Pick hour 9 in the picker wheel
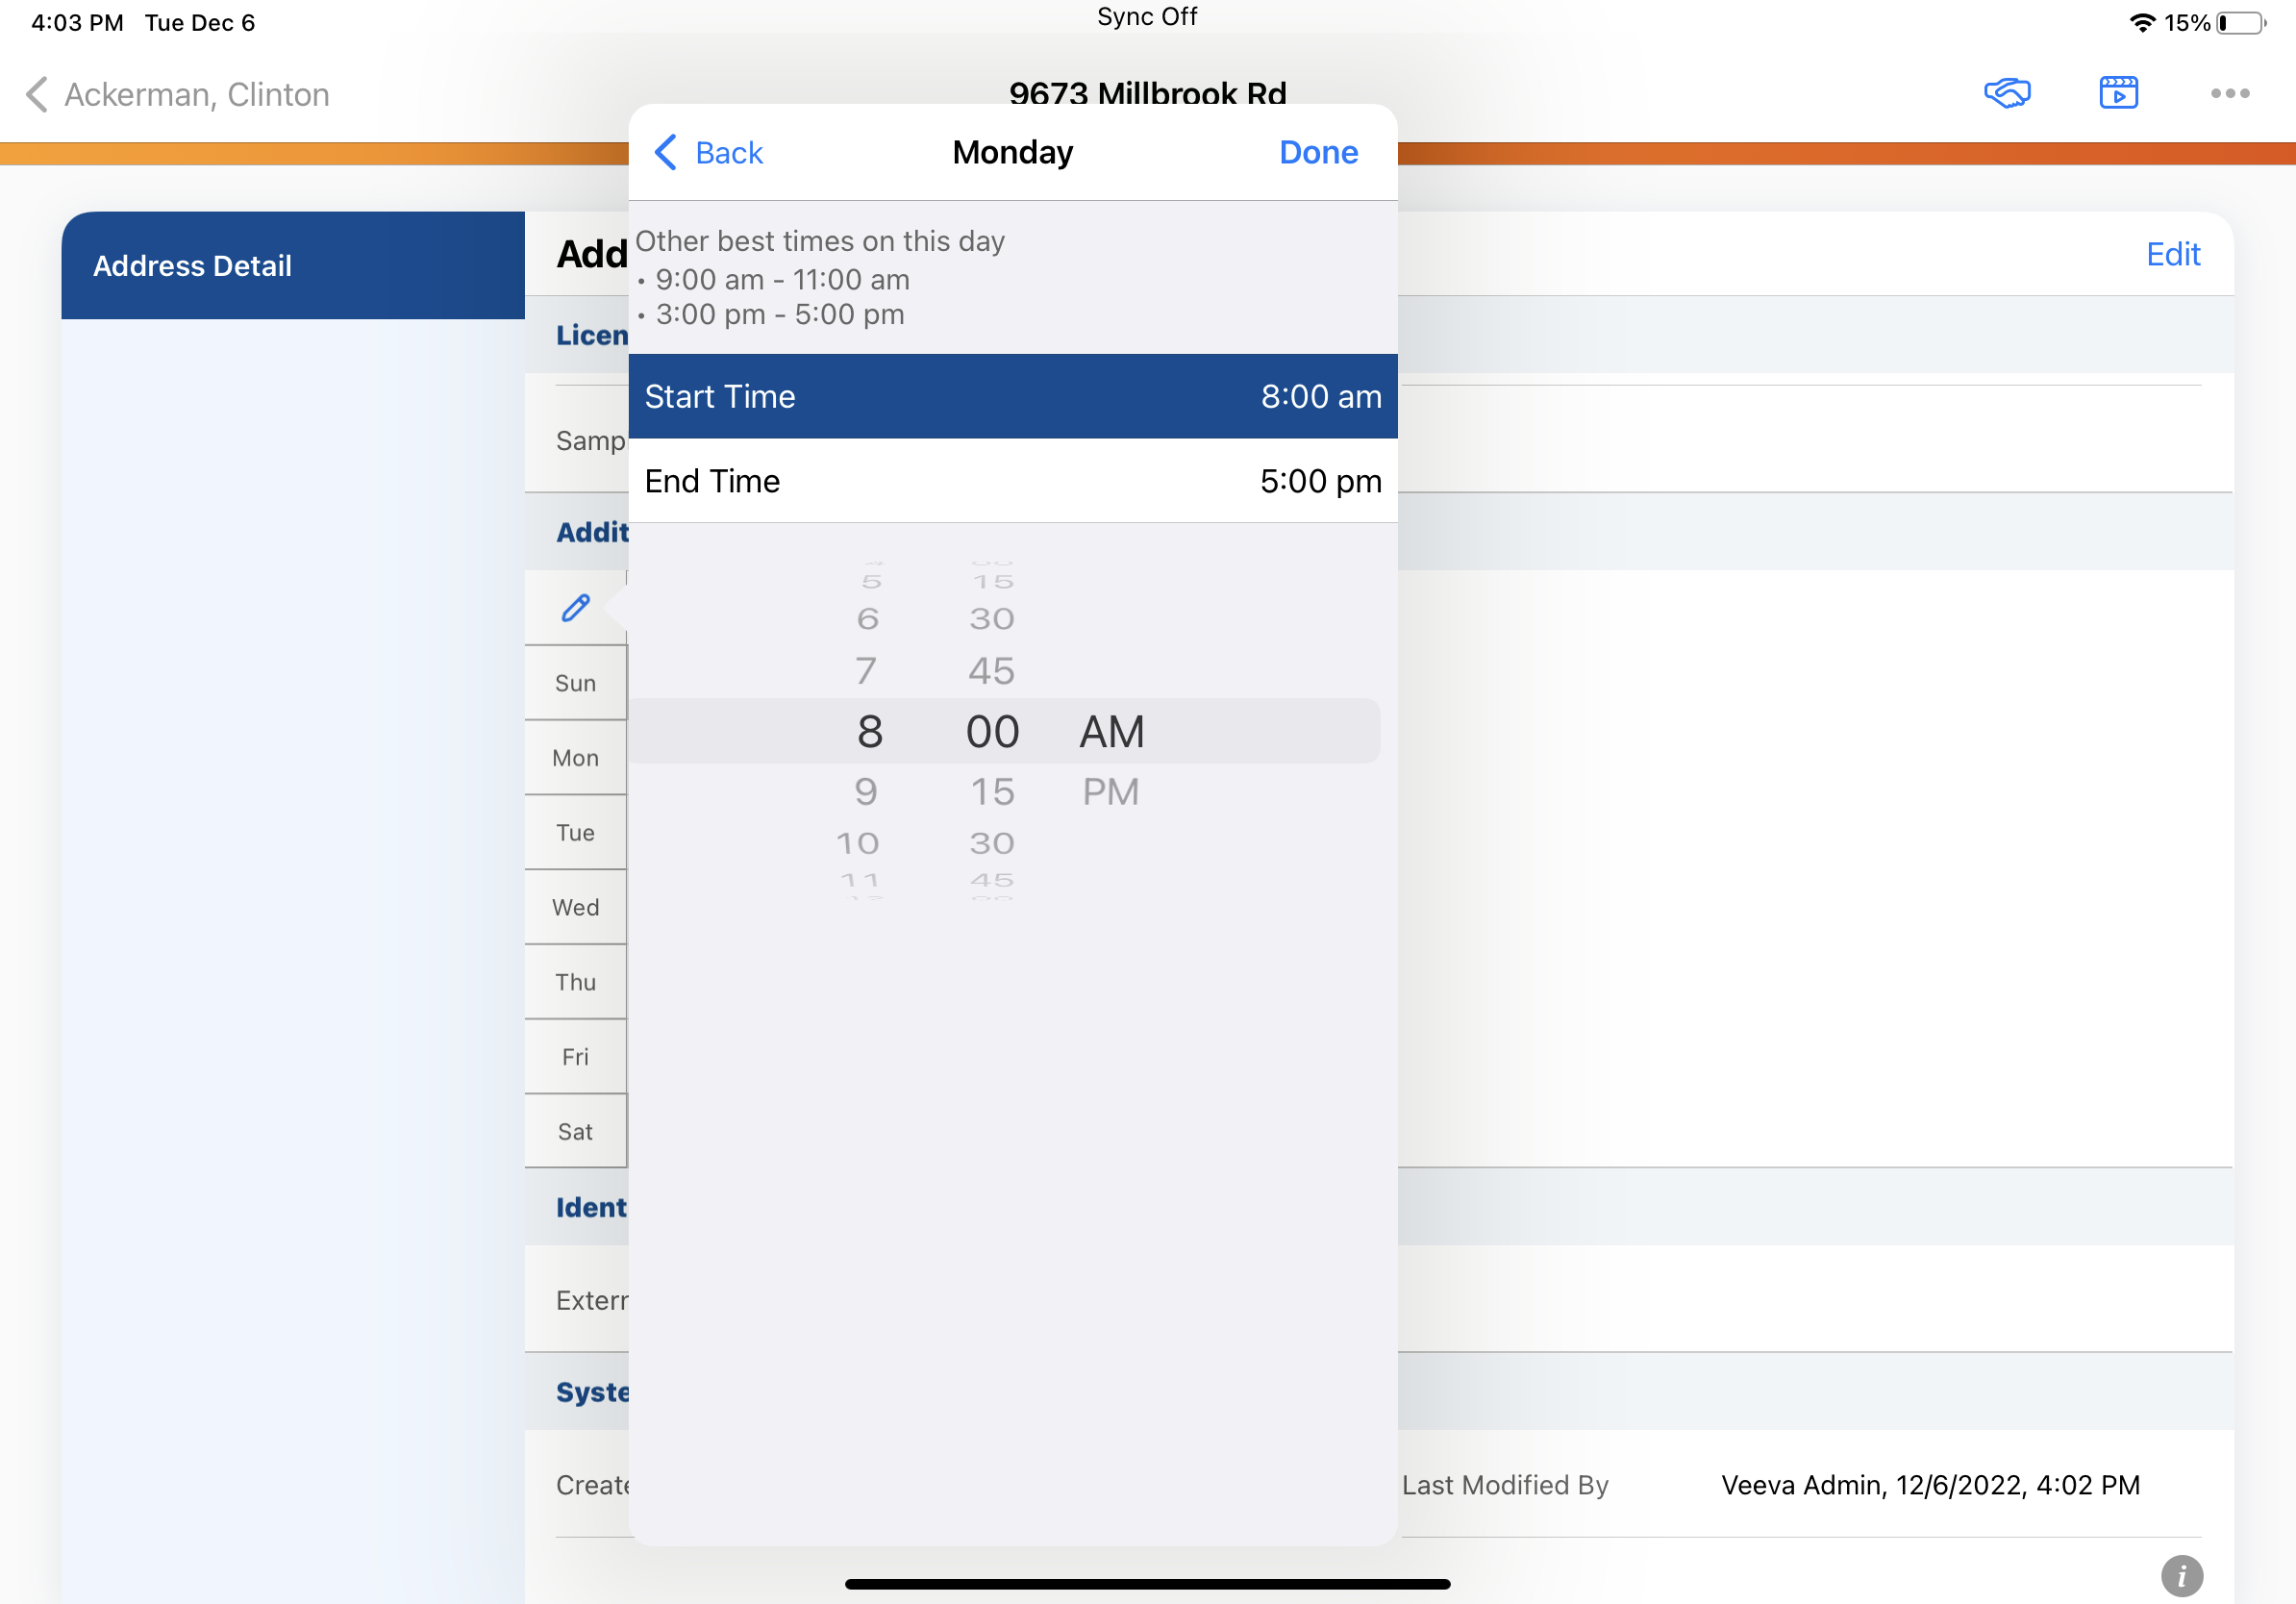The width and height of the screenshot is (2296, 1604). [x=866, y=792]
